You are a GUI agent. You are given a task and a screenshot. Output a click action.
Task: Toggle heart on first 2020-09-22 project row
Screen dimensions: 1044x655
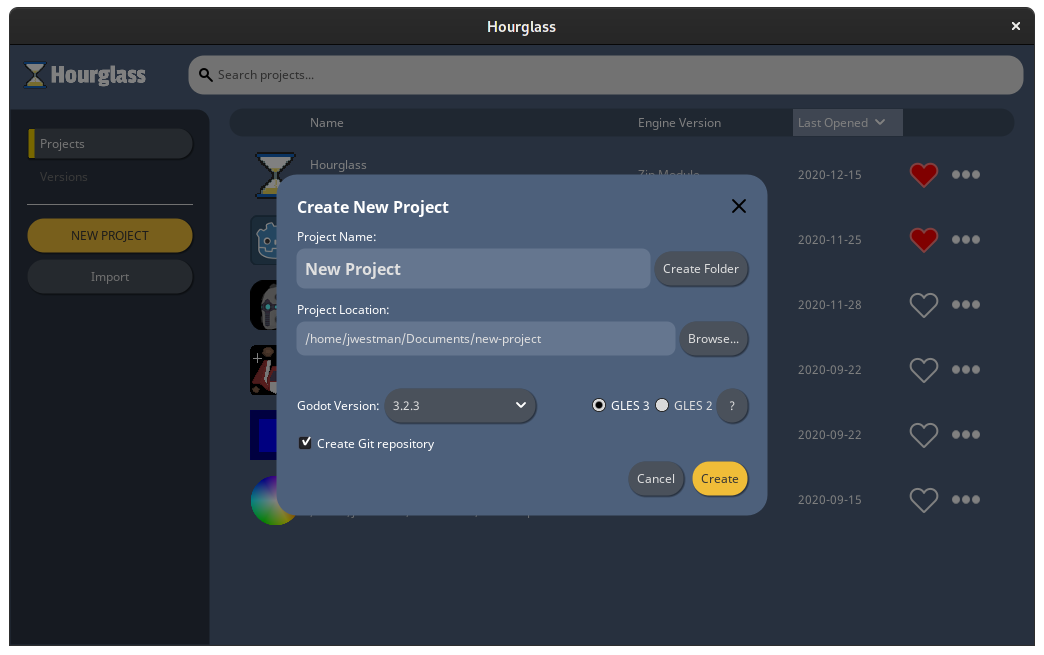click(x=923, y=370)
